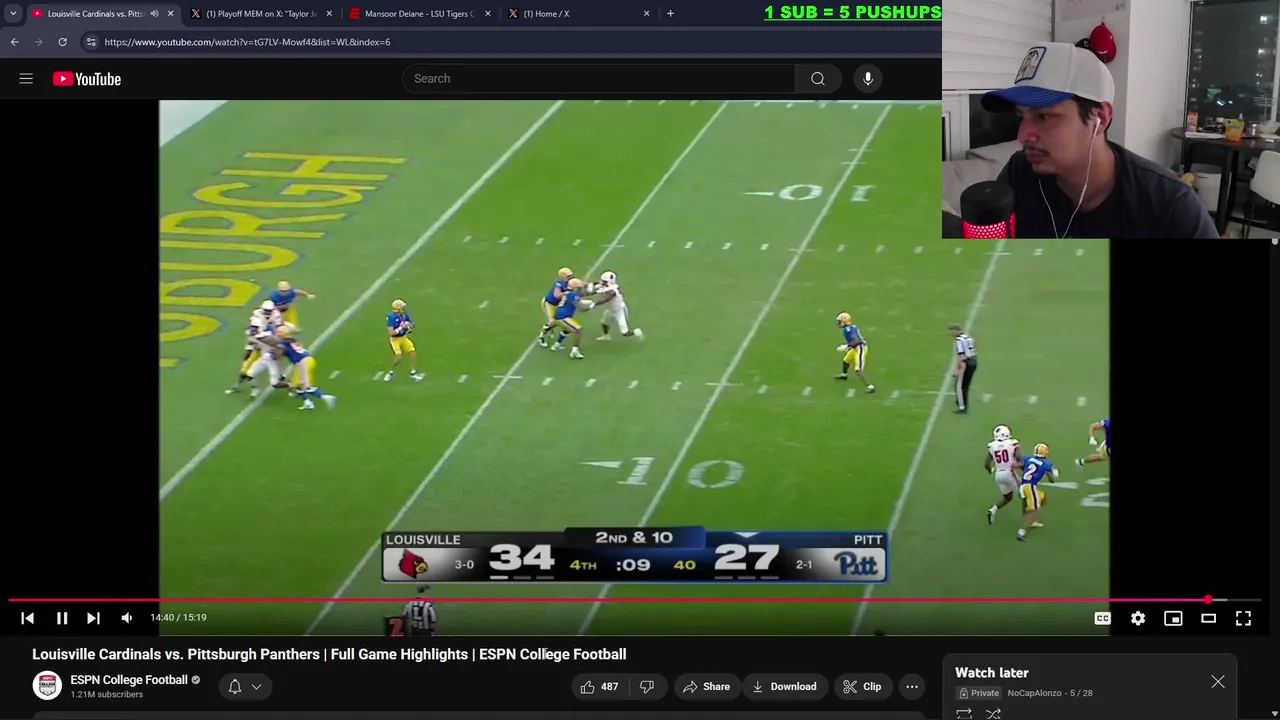The width and height of the screenshot is (1280, 720).
Task: View site information icon in address bar
Action: 91,42
